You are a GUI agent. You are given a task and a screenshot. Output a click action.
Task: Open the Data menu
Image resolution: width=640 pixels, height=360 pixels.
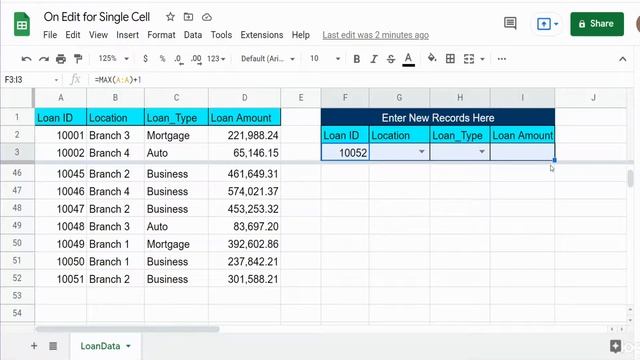pos(193,35)
